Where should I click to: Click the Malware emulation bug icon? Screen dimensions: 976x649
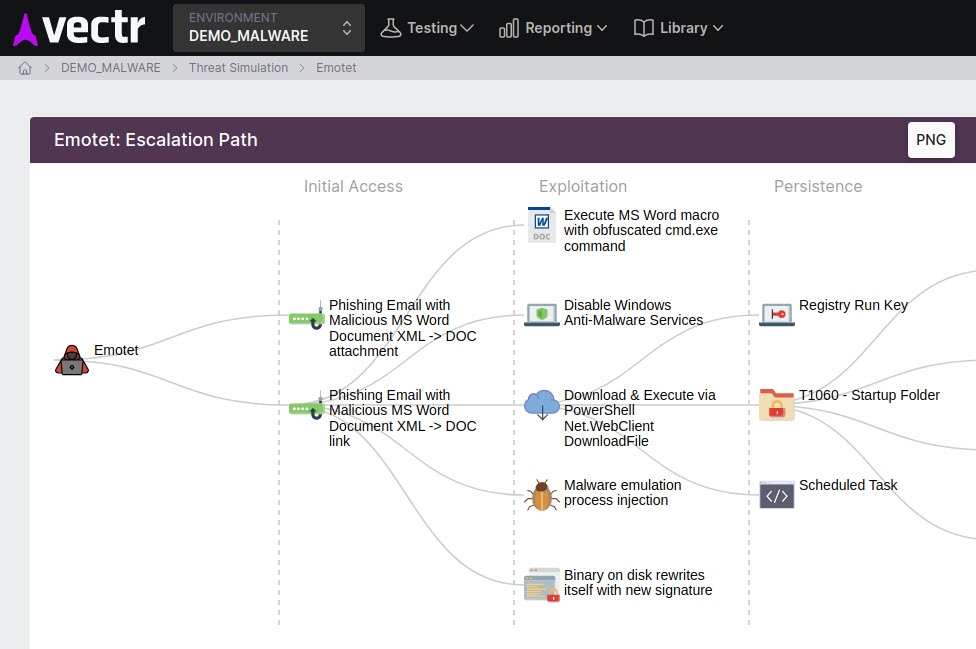click(x=542, y=495)
